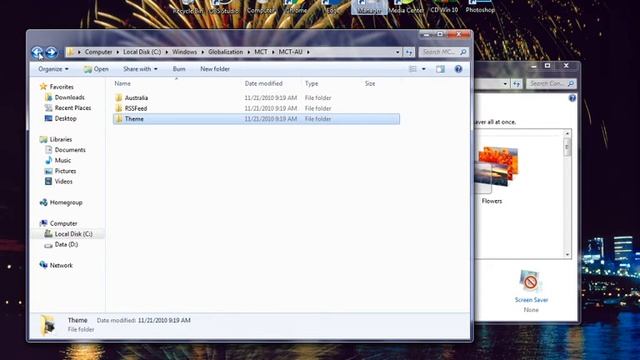This screenshot has height=360, width=640.
Task: Go back with the Back arrow button
Action: (37, 52)
